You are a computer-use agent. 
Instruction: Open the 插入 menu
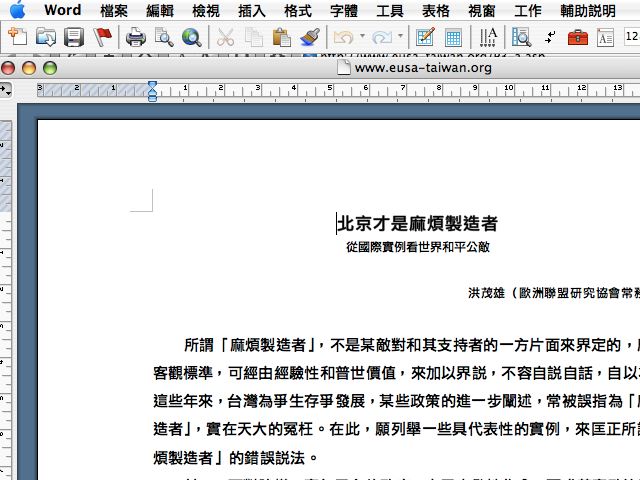251,10
